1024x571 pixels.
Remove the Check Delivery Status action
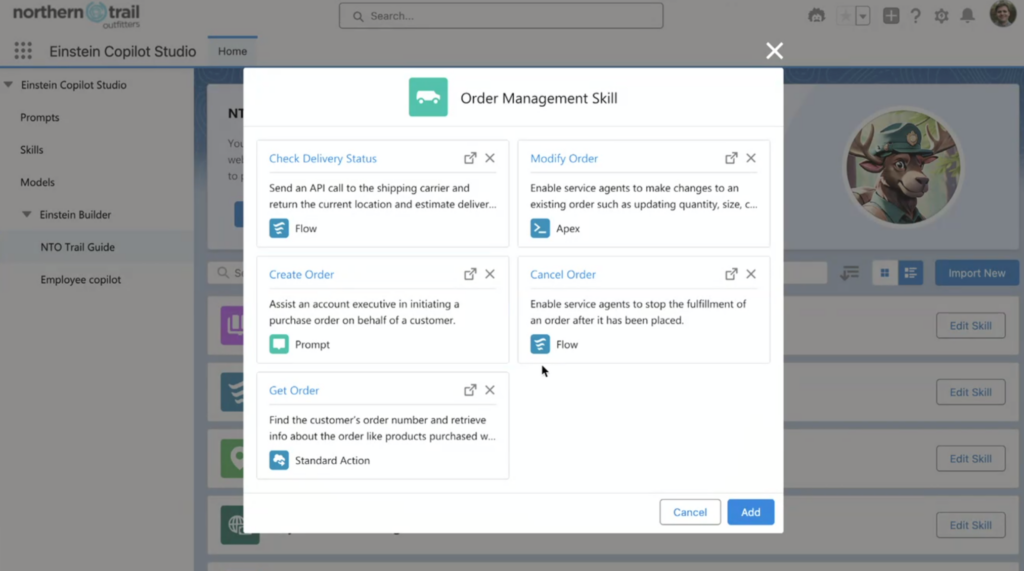pos(490,158)
